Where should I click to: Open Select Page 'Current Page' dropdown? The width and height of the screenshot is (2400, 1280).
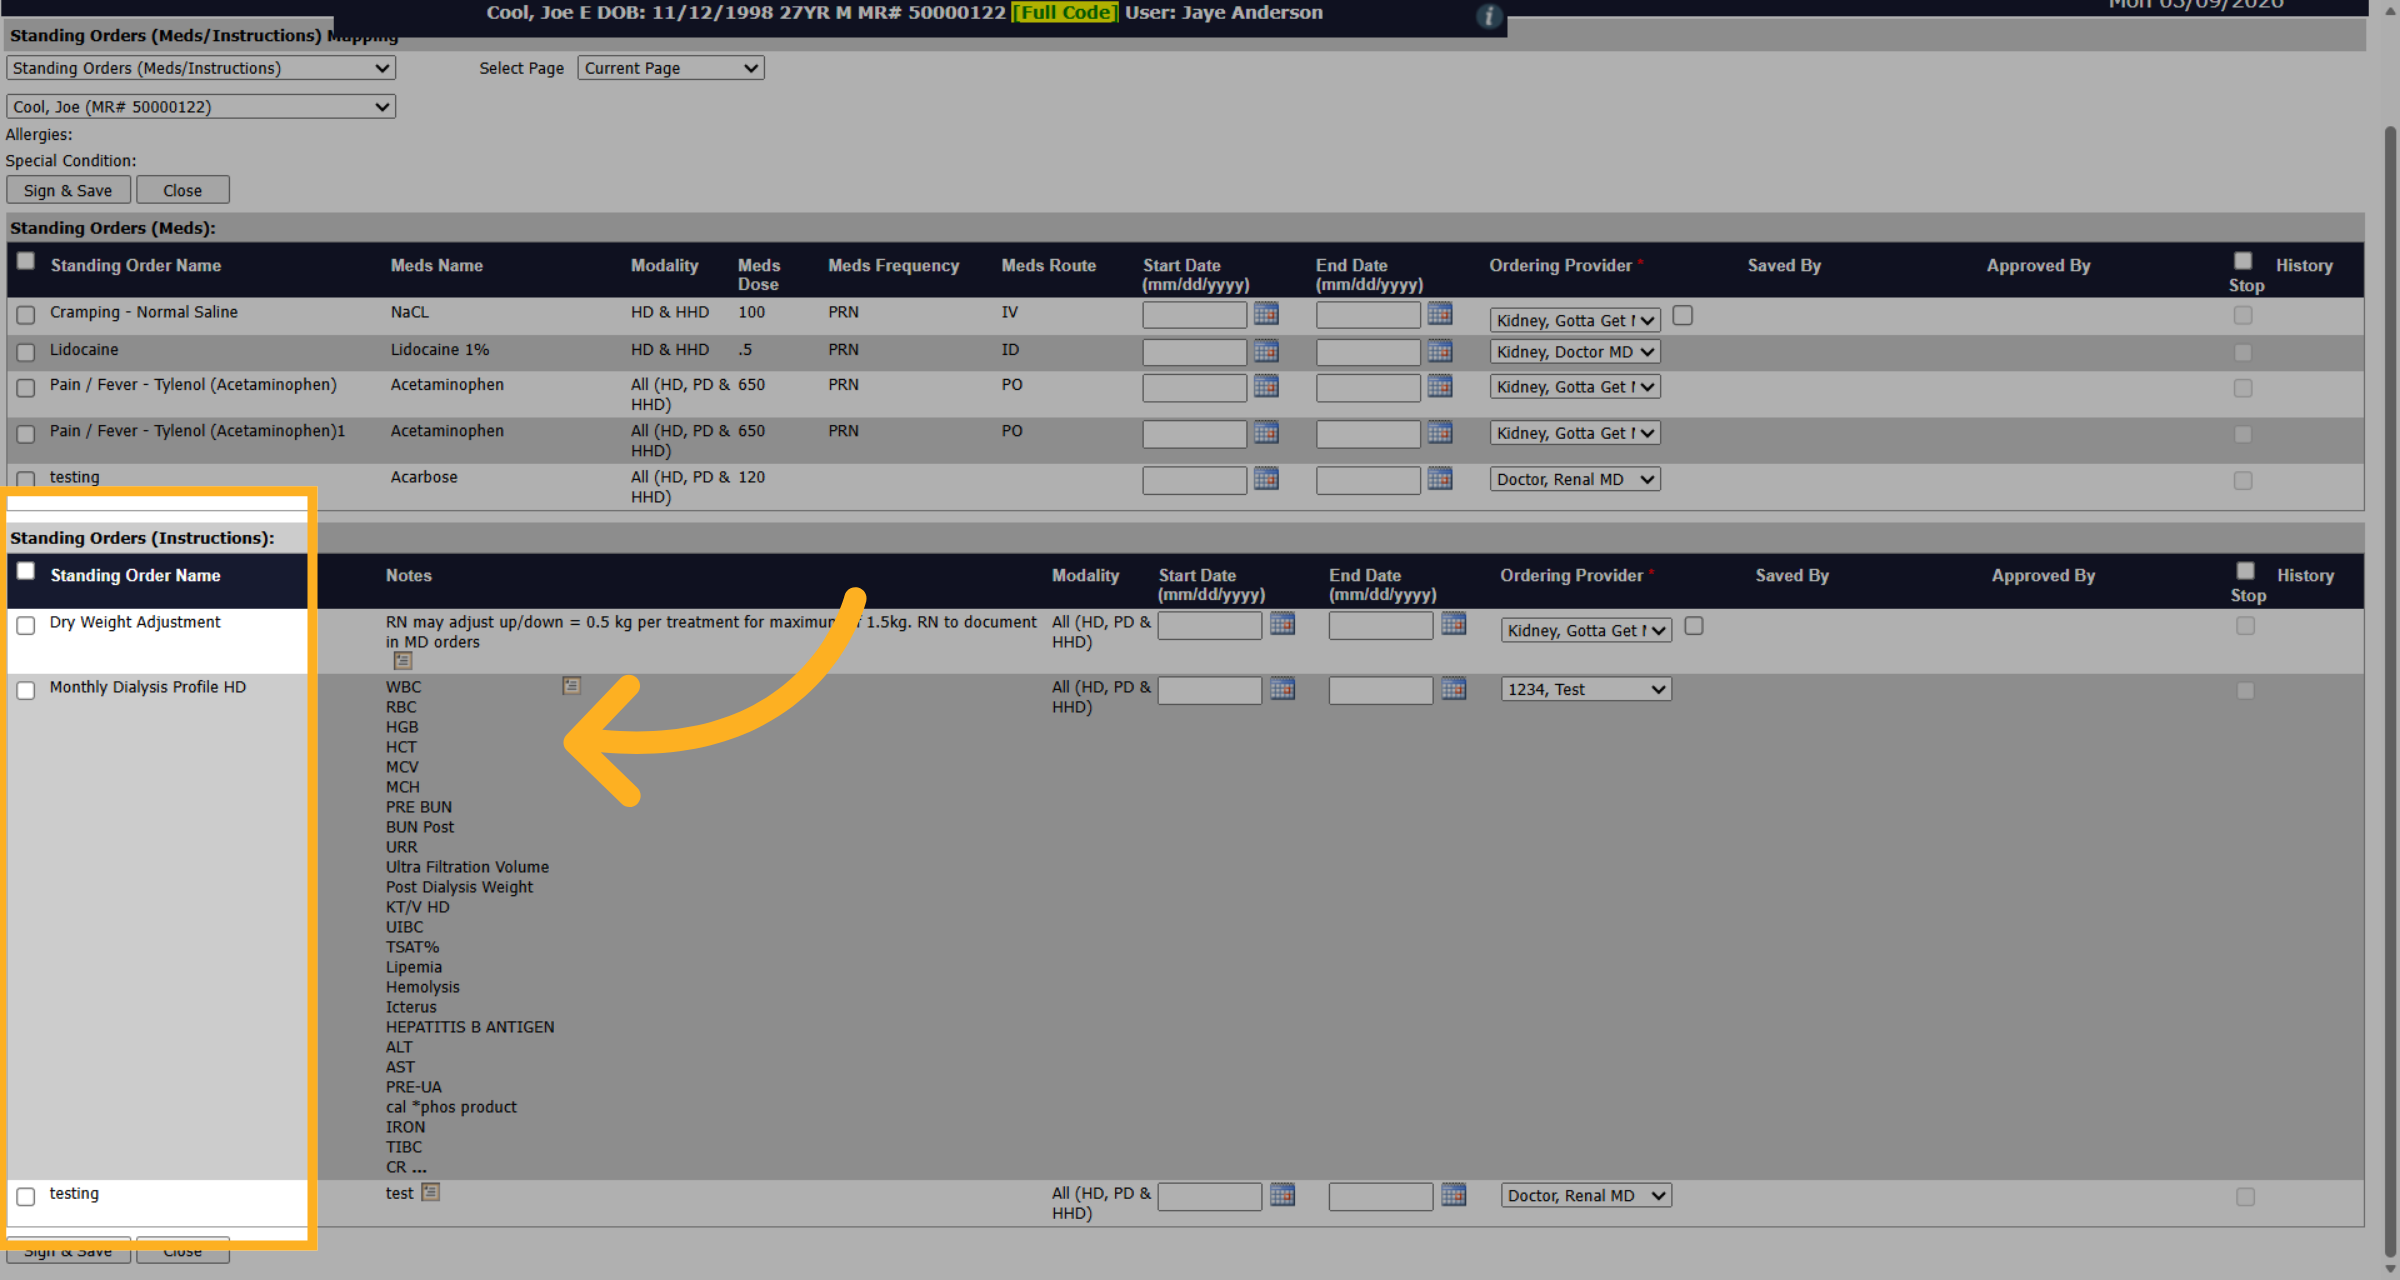(671, 68)
